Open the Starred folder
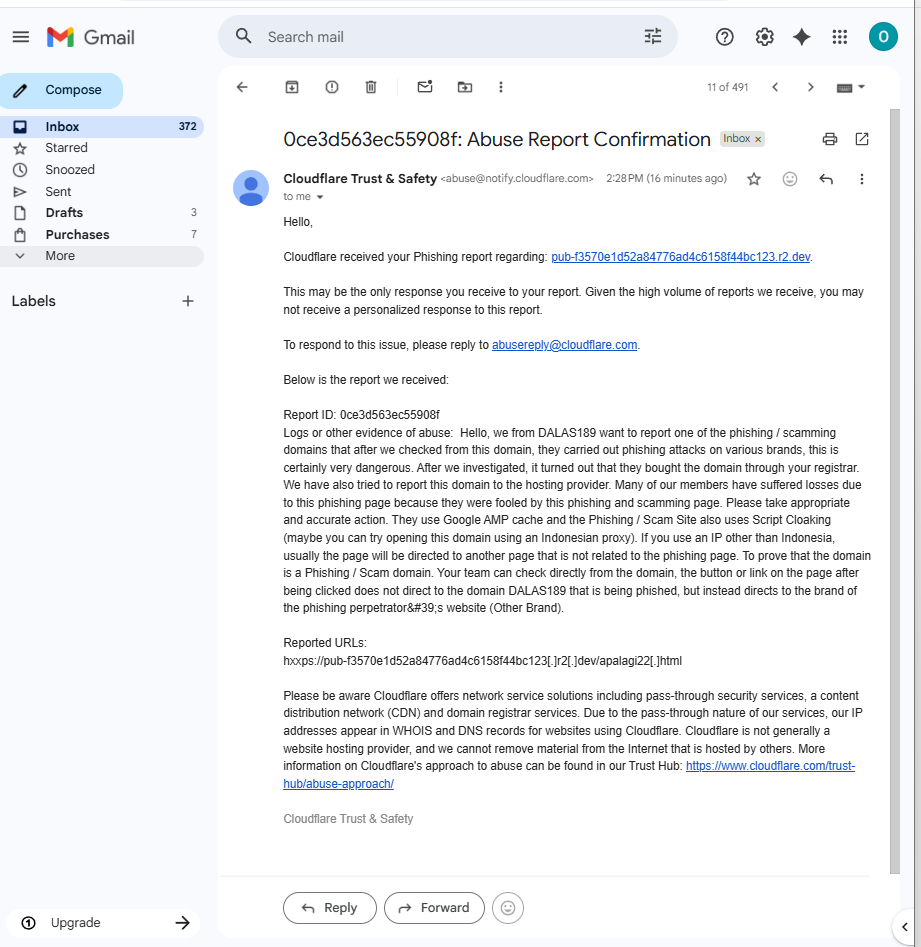Image resolution: width=921 pixels, height=947 pixels. (101, 148)
